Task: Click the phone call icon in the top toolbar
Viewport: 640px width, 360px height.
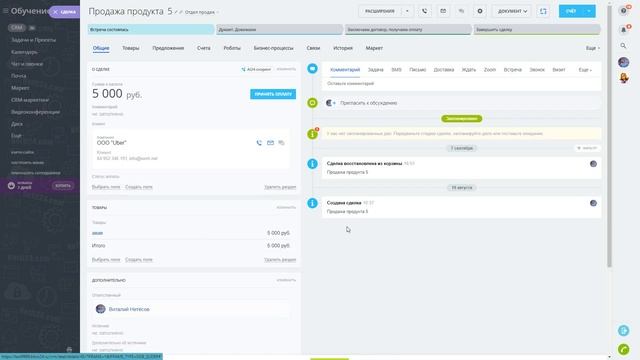Action: (x=424, y=11)
